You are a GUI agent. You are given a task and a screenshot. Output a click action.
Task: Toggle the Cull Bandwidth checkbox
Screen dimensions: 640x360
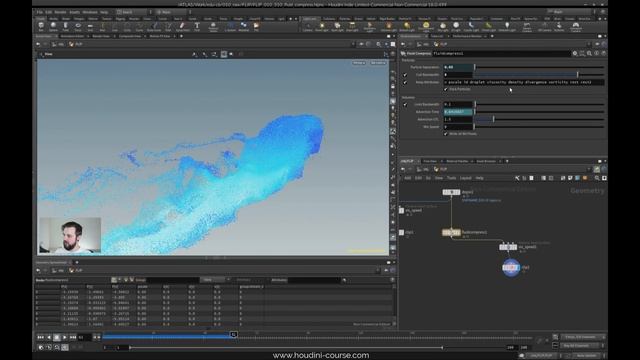click(x=405, y=75)
